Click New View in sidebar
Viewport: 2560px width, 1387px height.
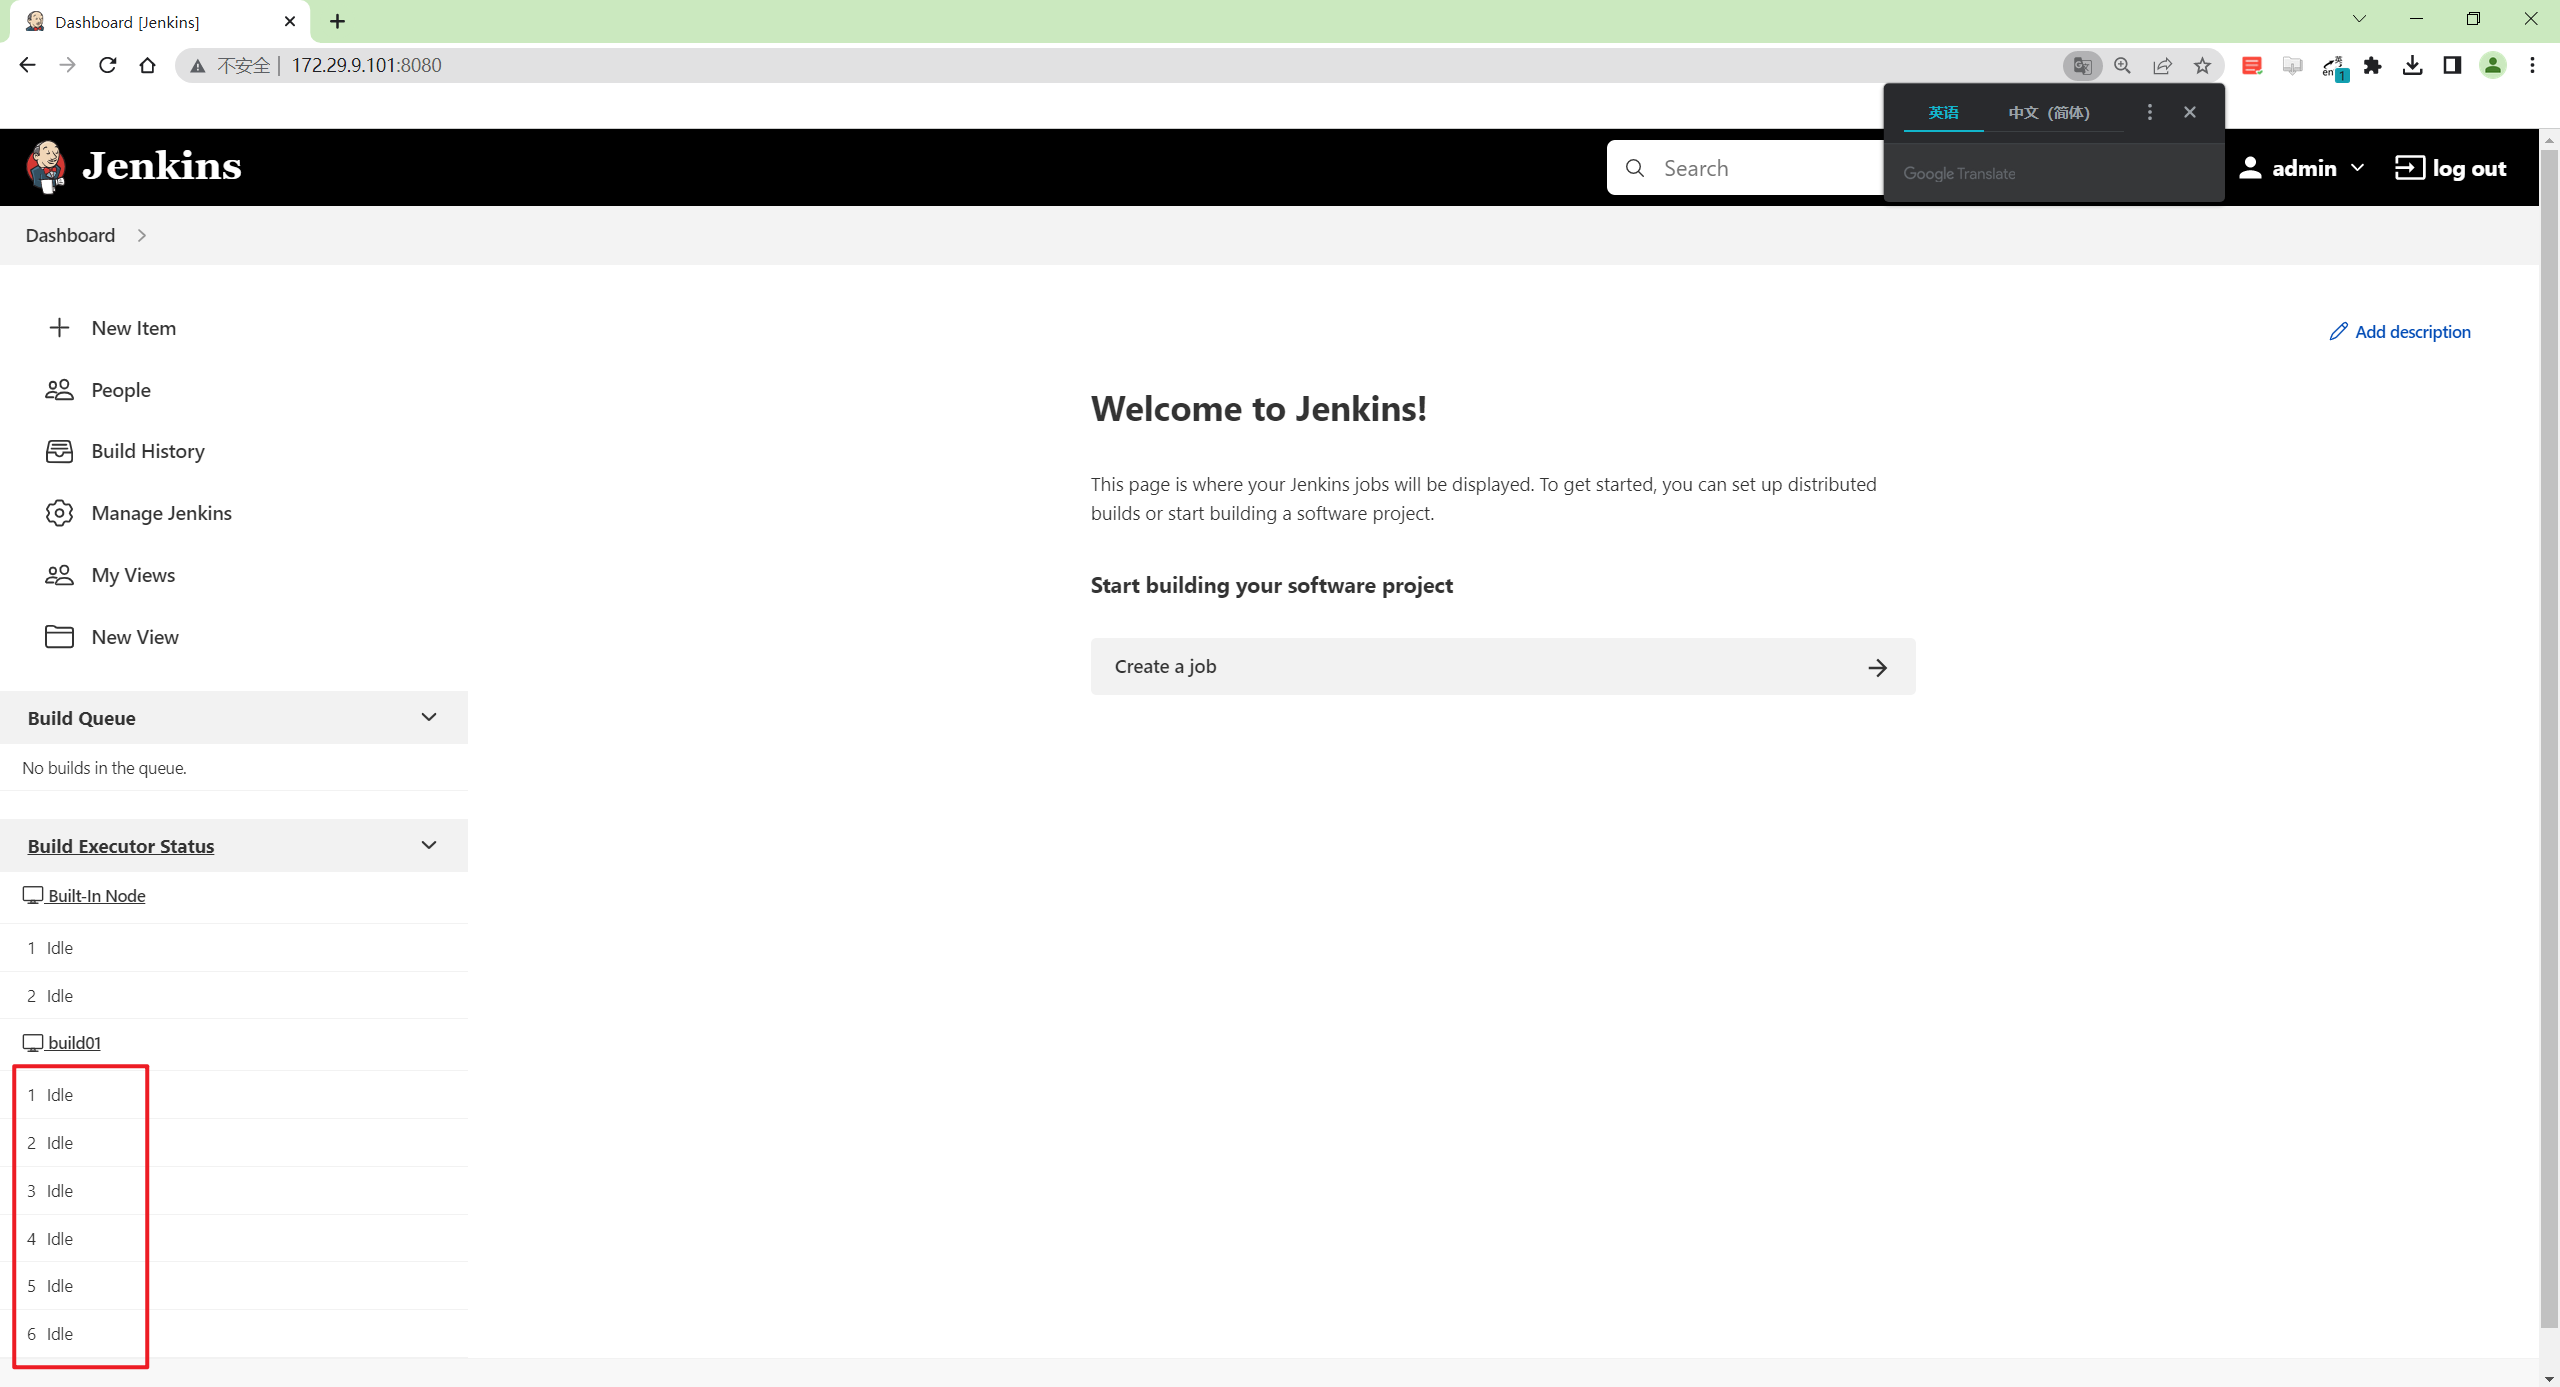135,637
